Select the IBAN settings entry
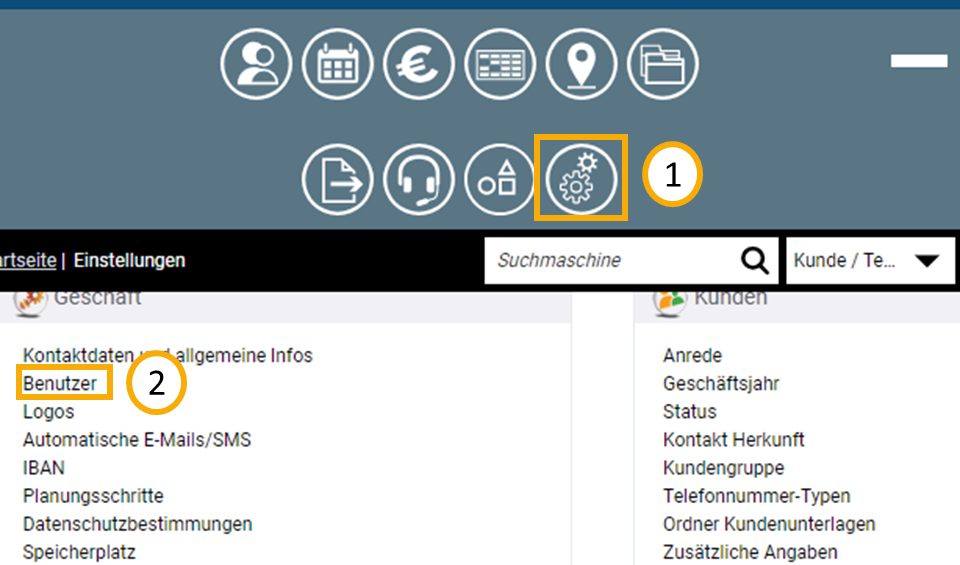 (43, 468)
